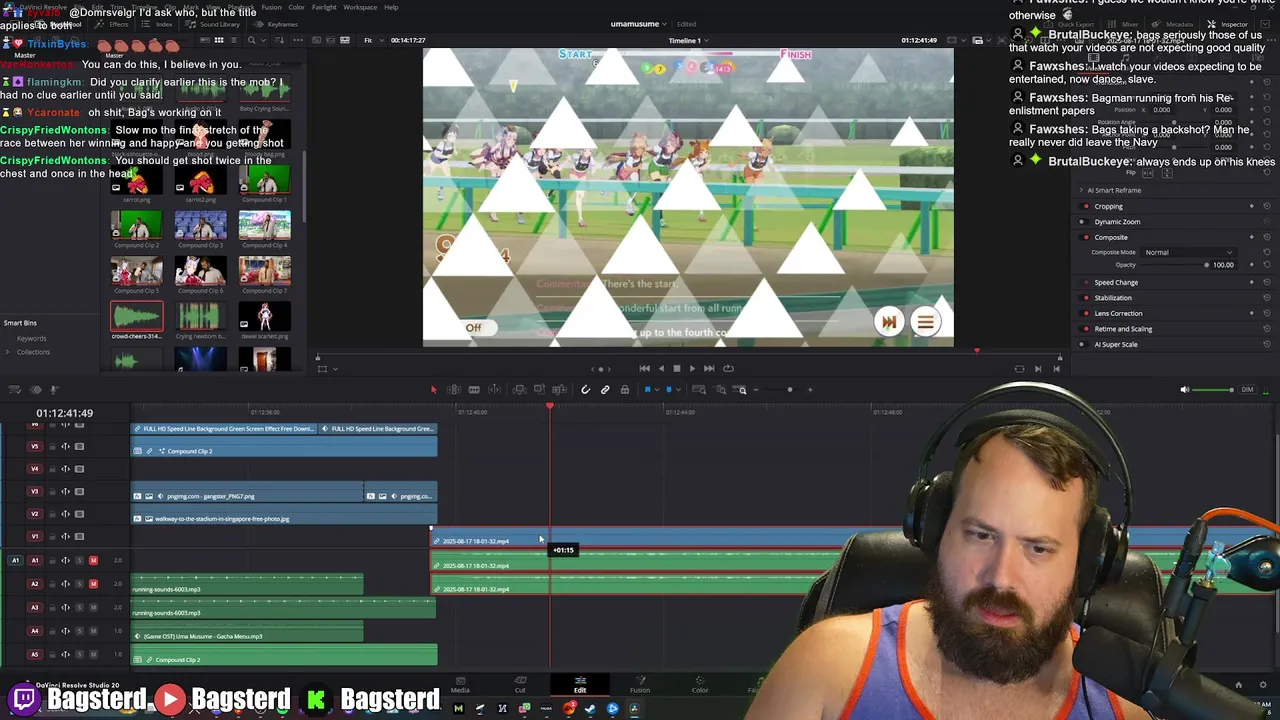
Task: Open the marker color dropdown arrow
Action: [x=677, y=390]
